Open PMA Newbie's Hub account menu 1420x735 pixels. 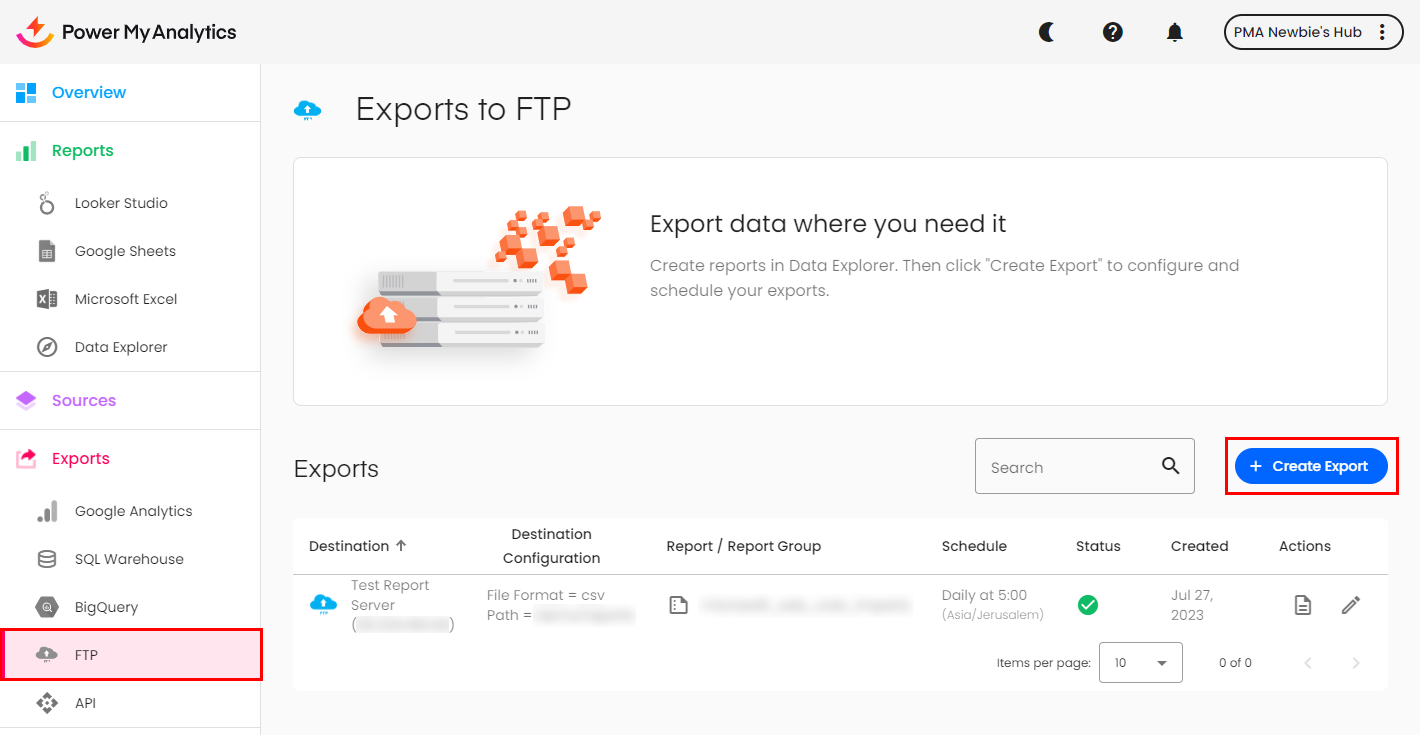(1312, 32)
